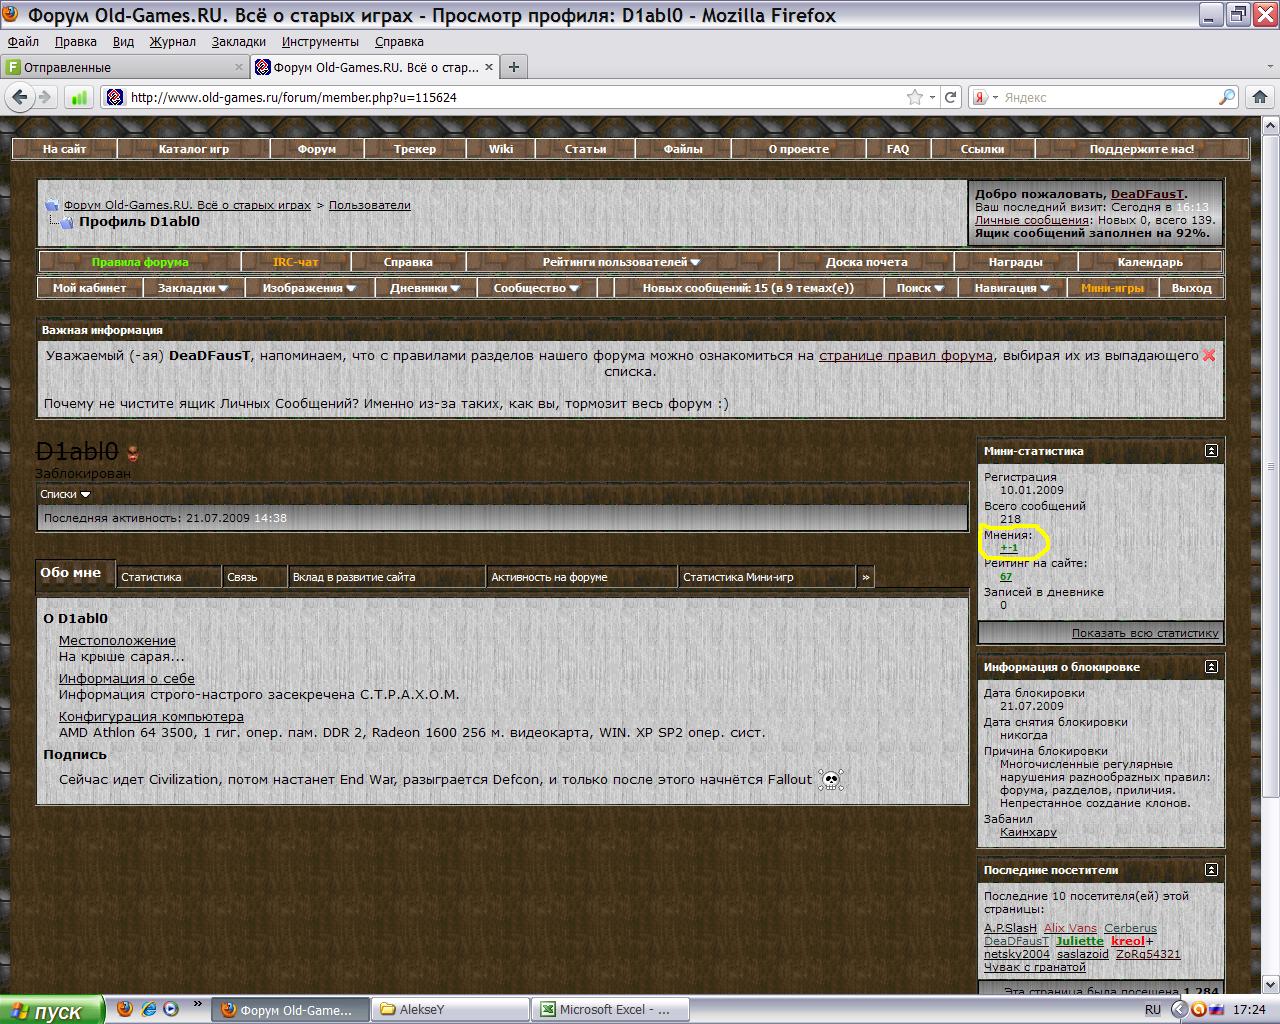Click the green site identity icon
The width and height of the screenshot is (1280, 1024).
click(x=78, y=97)
